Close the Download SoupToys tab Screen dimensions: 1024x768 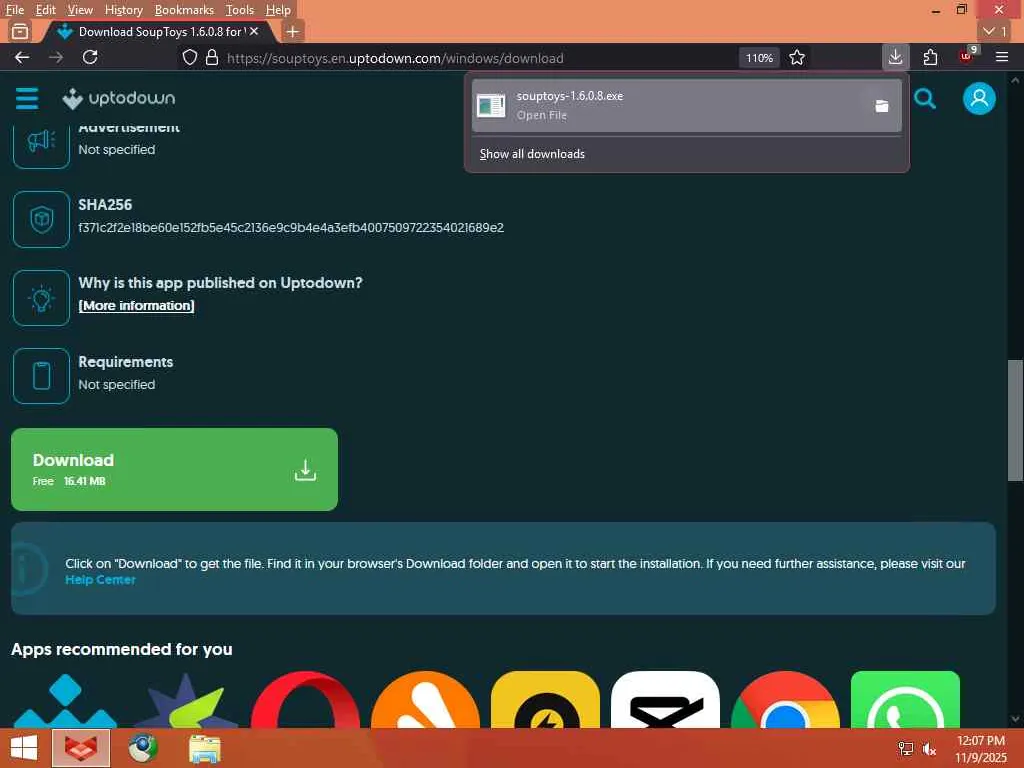254,31
